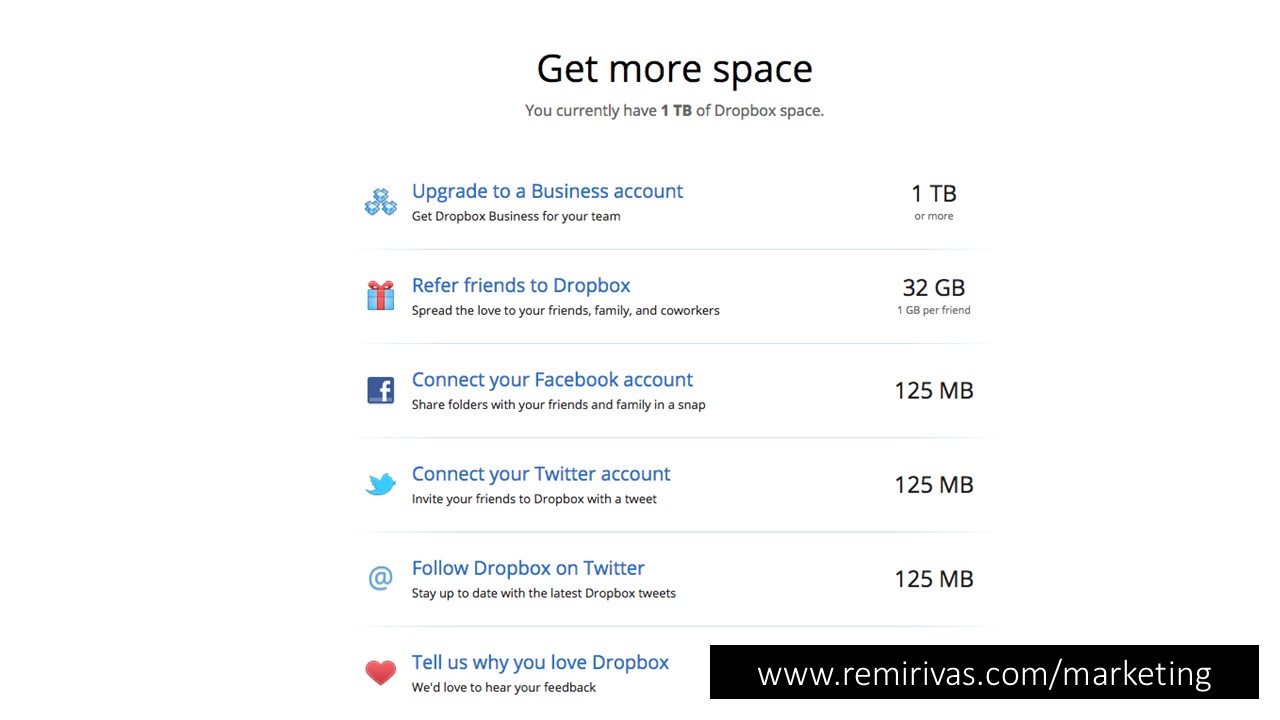The image size is (1280, 720).
Task: Click the 125 MB Follow Dropbox reward
Action: pyautogui.click(x=934, y=578)
